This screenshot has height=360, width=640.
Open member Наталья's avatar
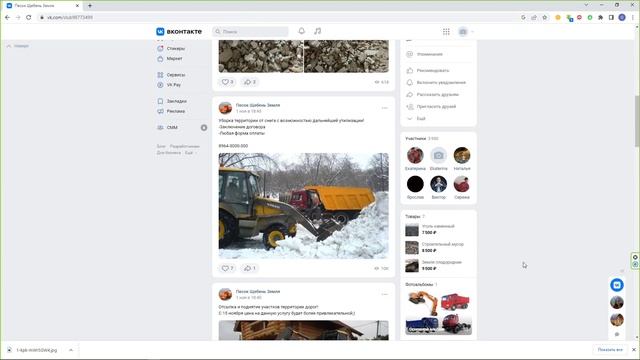(462, 155)
